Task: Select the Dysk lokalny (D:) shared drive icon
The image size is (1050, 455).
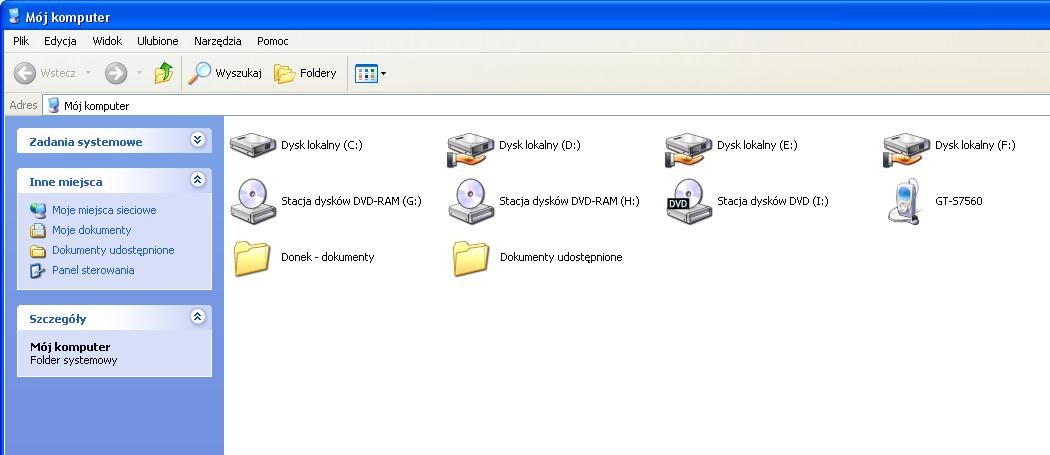Action: pos(471,148)
